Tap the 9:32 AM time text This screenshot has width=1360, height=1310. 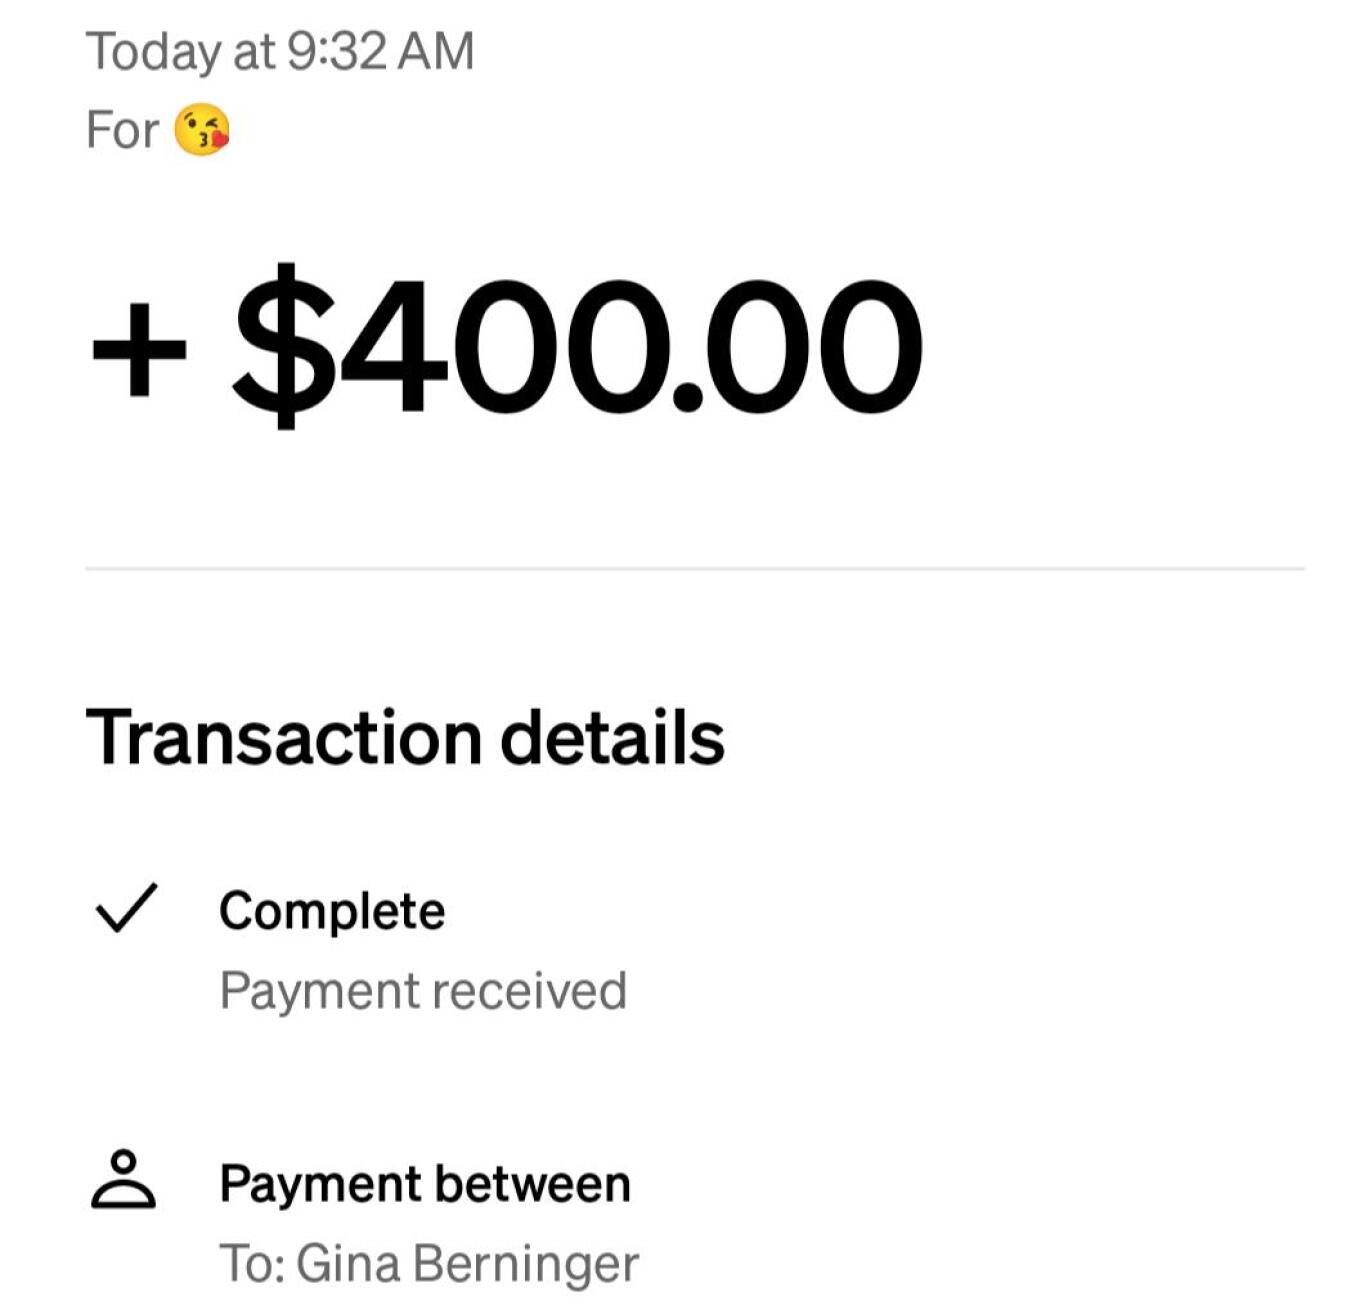point(380,51)
